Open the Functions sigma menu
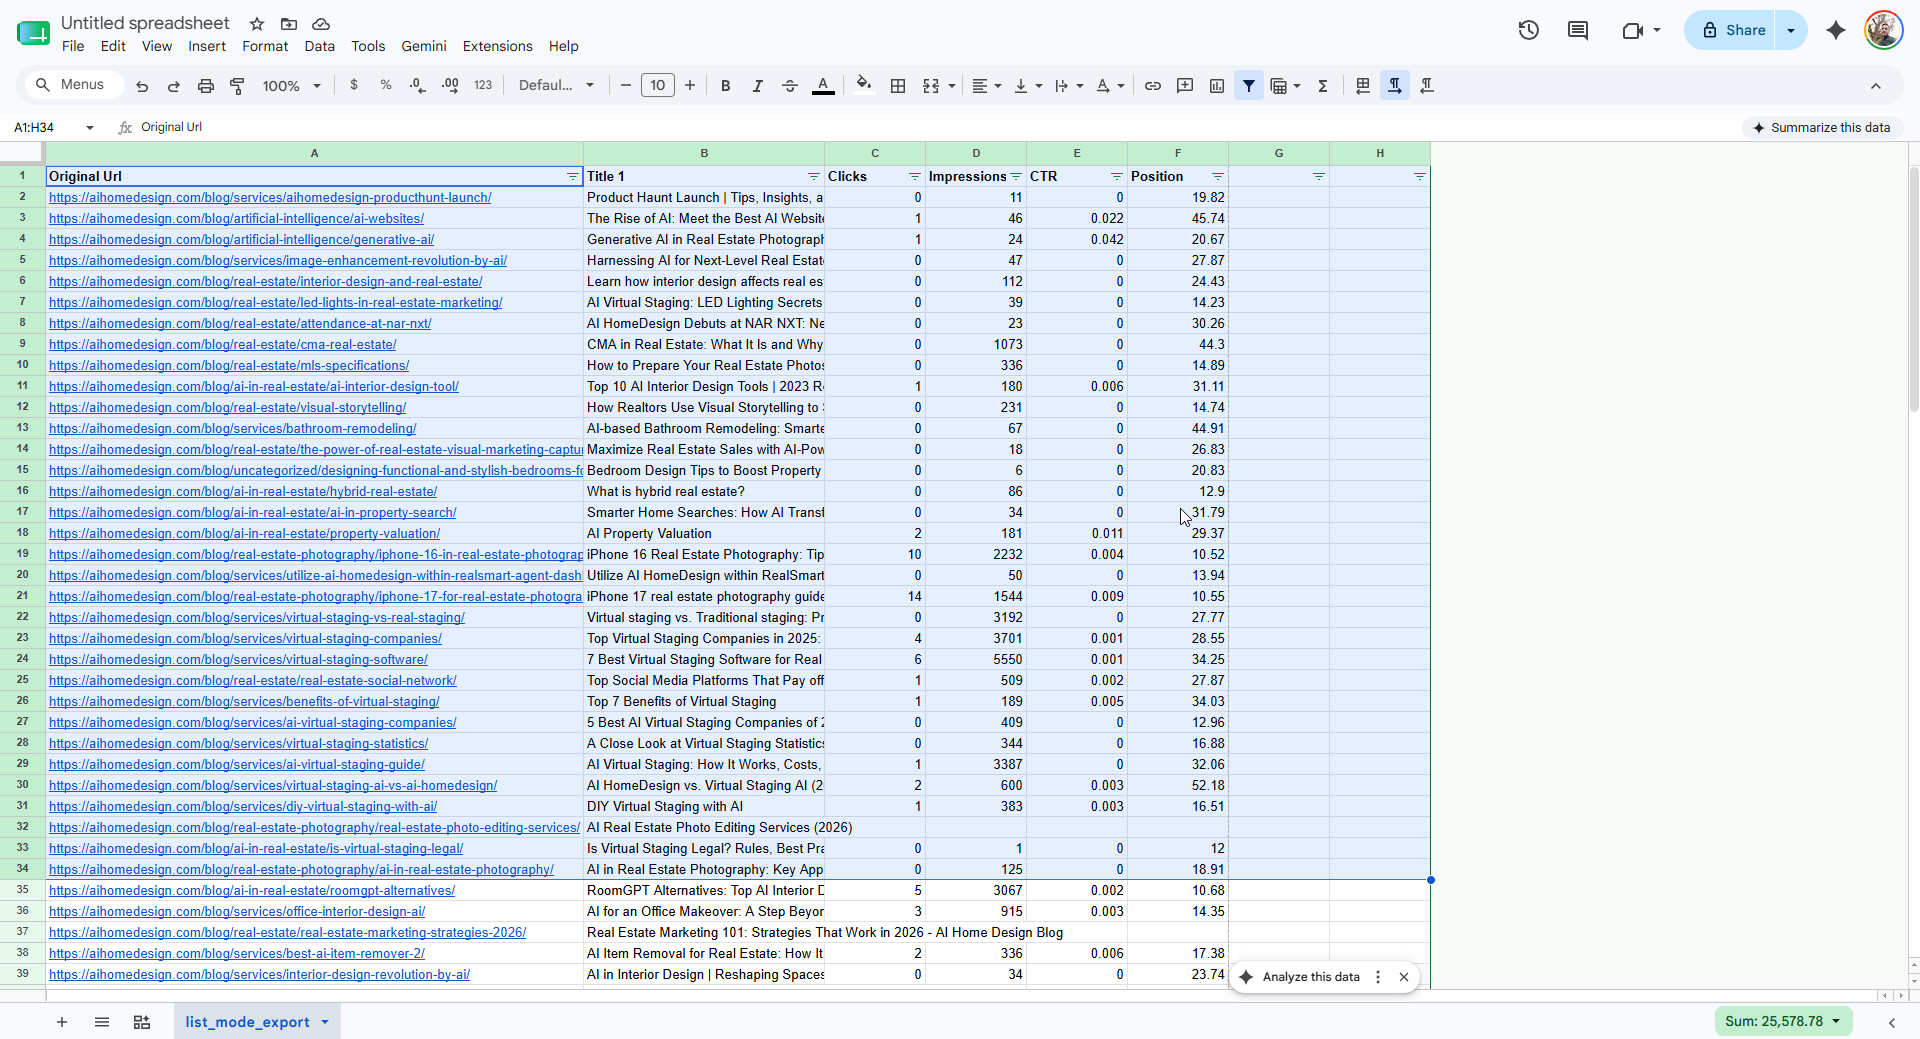The width and height of the screenshot is (1920, 1039). pyautogui.click(x=1323, y=86)
